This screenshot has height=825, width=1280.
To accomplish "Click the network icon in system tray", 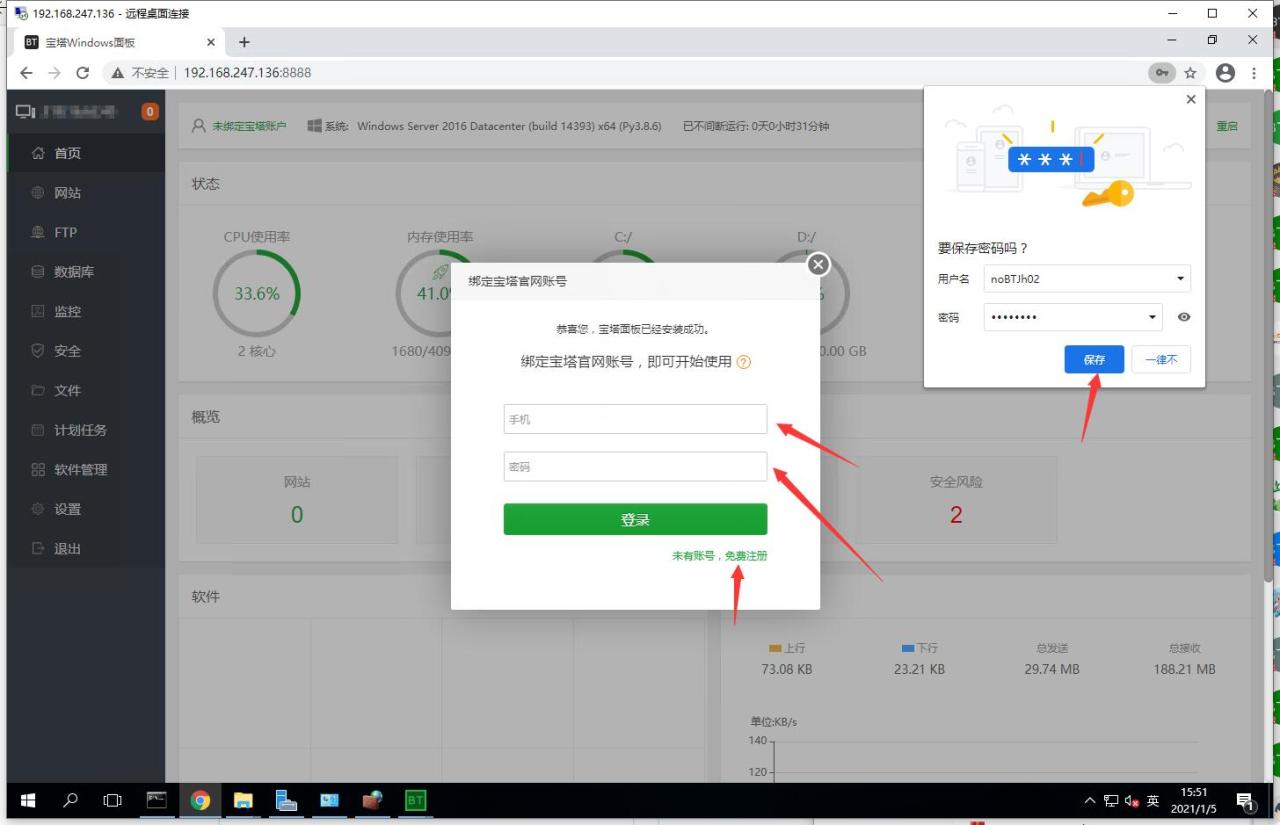I will tap(1111, 801).
